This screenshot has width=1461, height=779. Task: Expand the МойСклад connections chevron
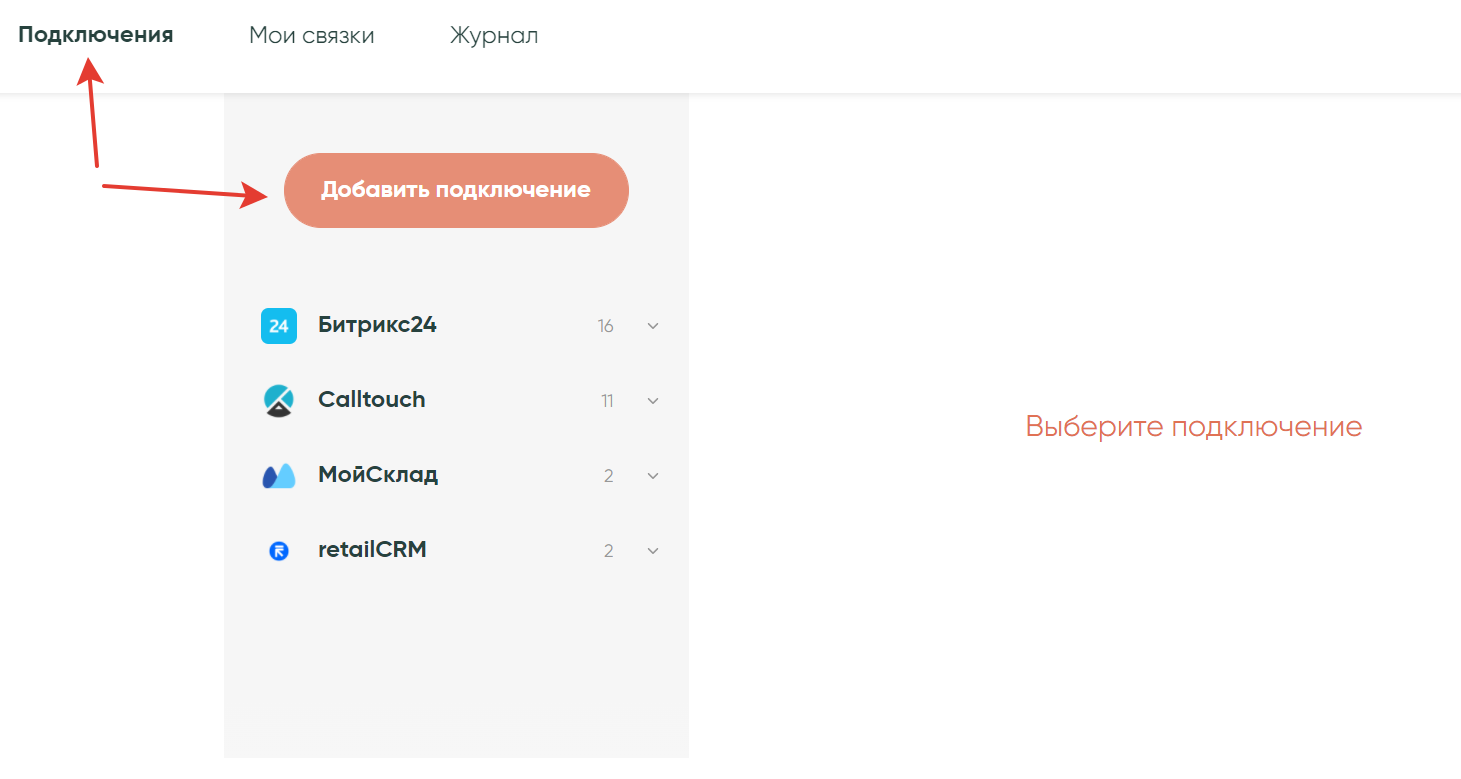tap(653, 476)
